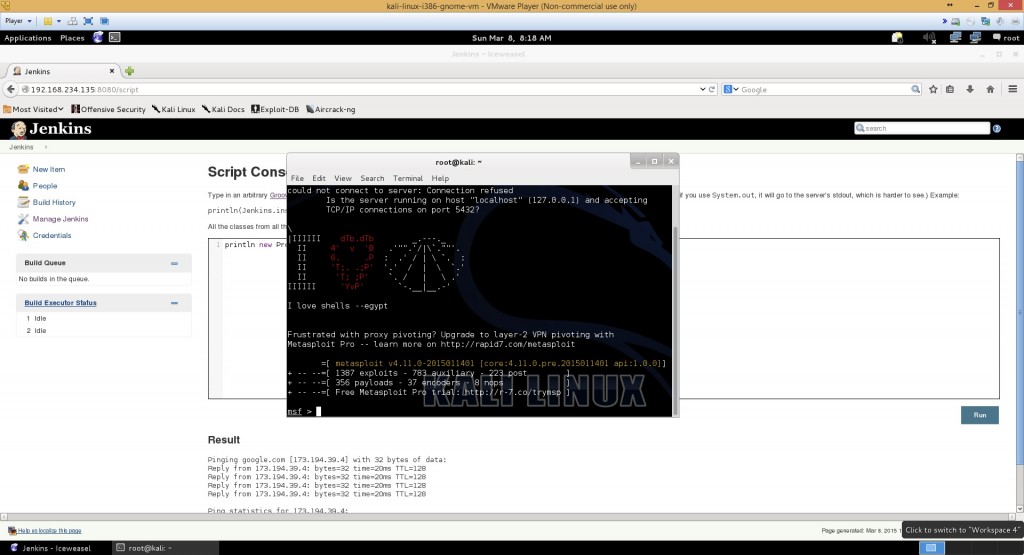Click the volume muted speaker icon
The image size is (1024, 555).
click(x=929, y=38)
